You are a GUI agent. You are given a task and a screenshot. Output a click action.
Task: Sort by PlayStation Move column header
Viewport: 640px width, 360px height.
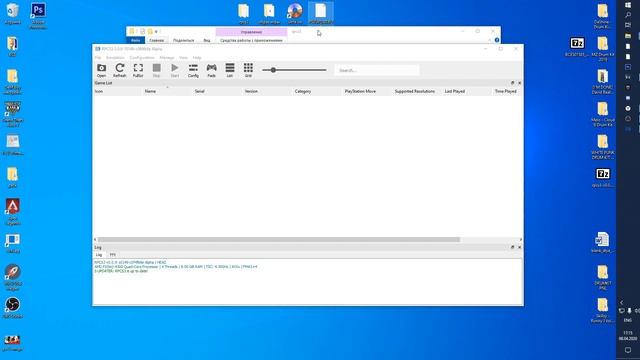[360, 91]
